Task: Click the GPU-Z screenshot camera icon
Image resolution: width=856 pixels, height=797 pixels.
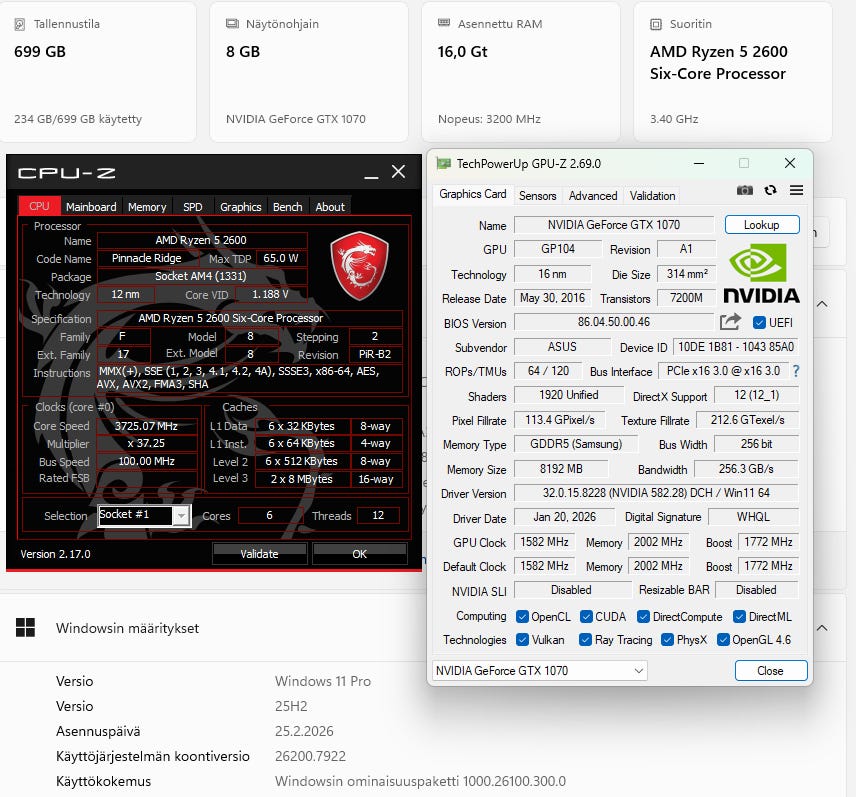Action: (745, 190)
